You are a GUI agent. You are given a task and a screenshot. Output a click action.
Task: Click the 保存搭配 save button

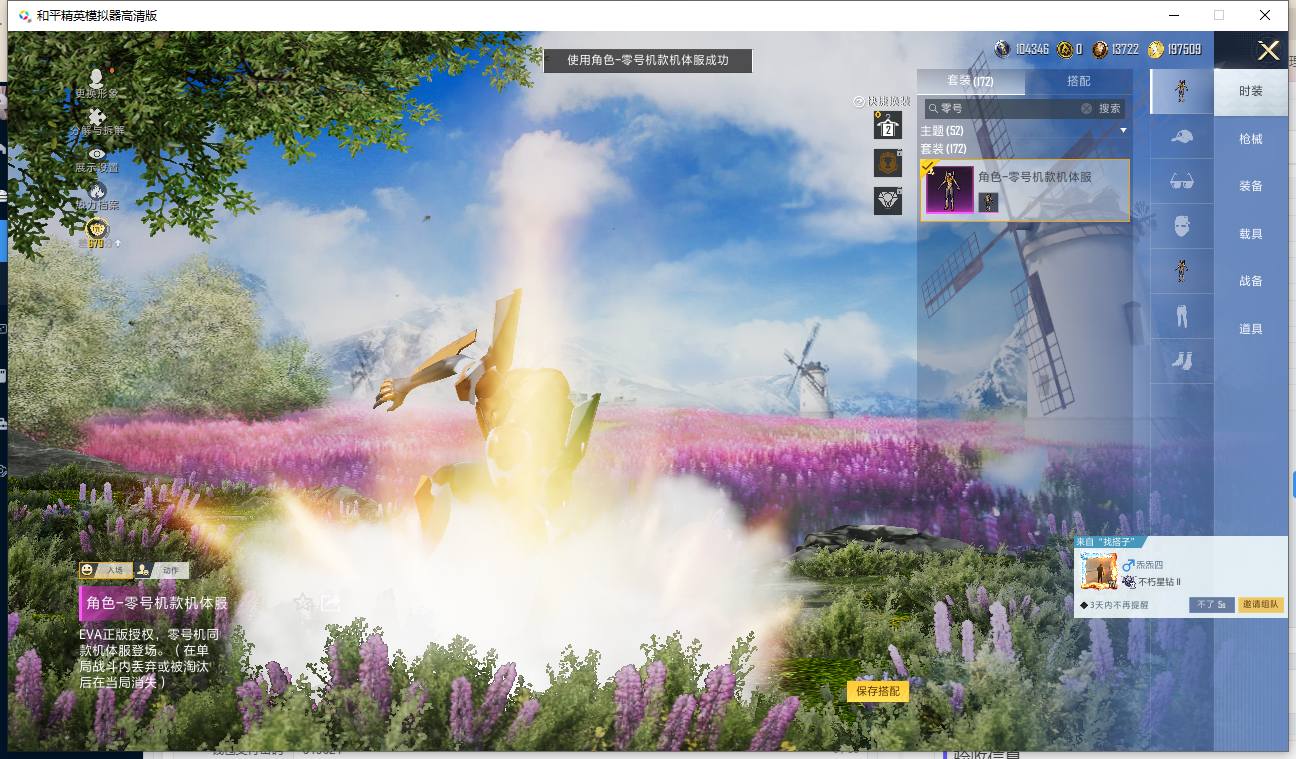878,691
